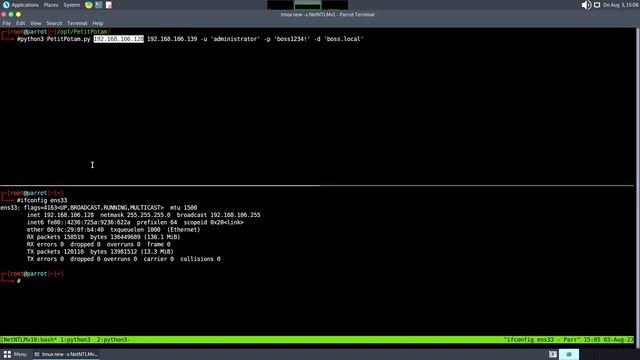640x360 pixels.
Task: Adjust volume via the speaker icon
Action: point(586,5)
